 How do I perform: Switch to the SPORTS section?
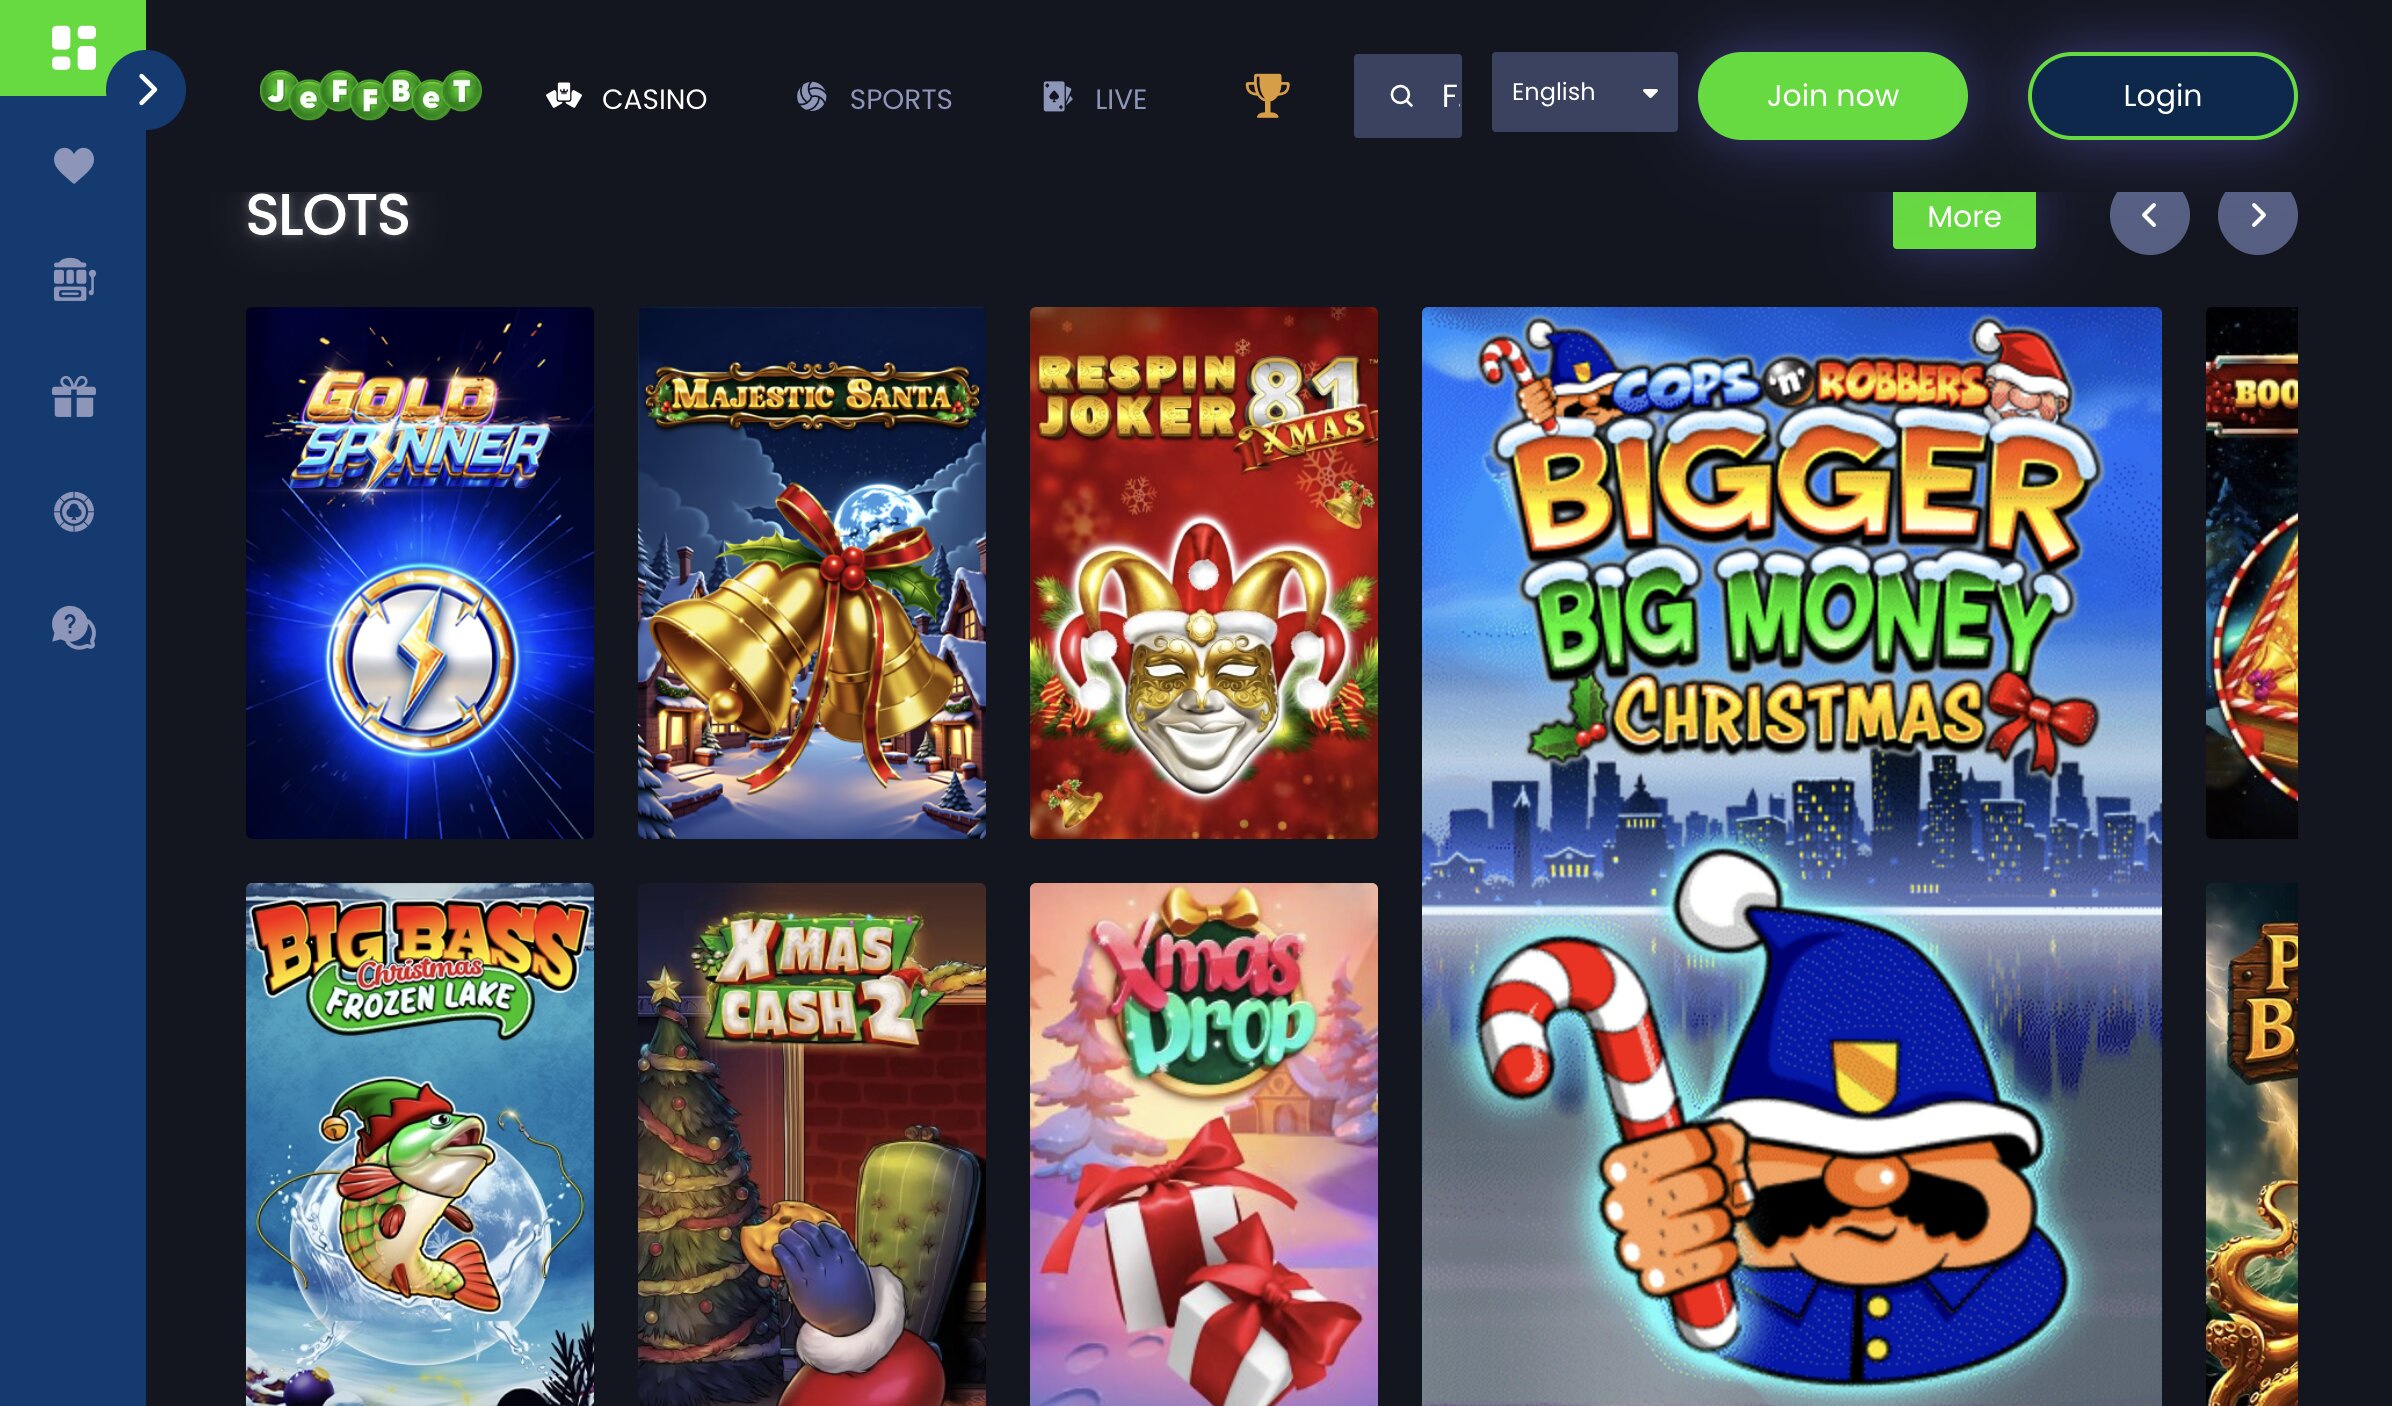(874, 98)
